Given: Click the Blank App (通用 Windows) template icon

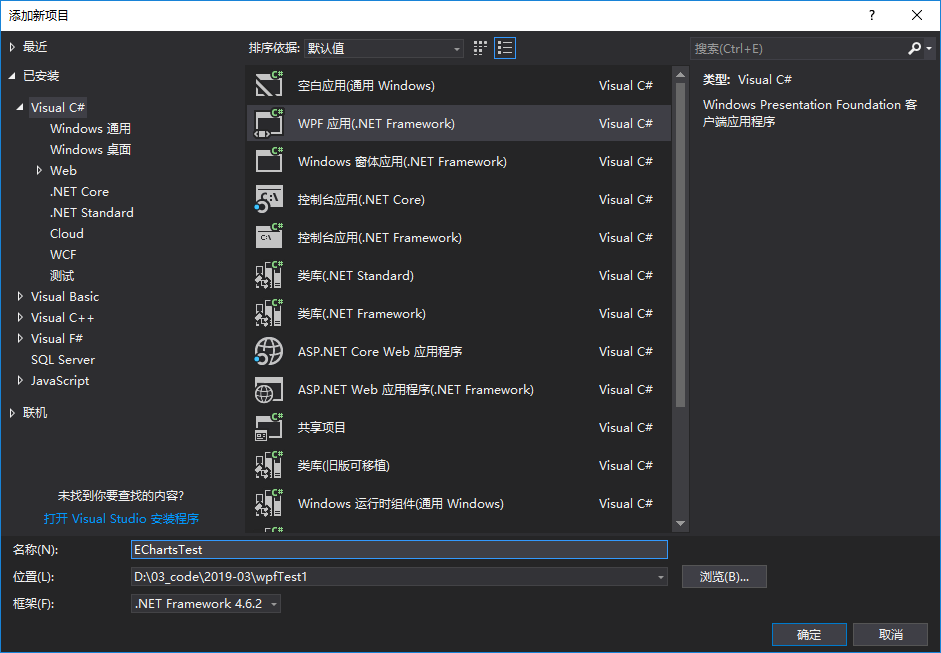Looking at the screenshot, I should [x=269, y=84].
